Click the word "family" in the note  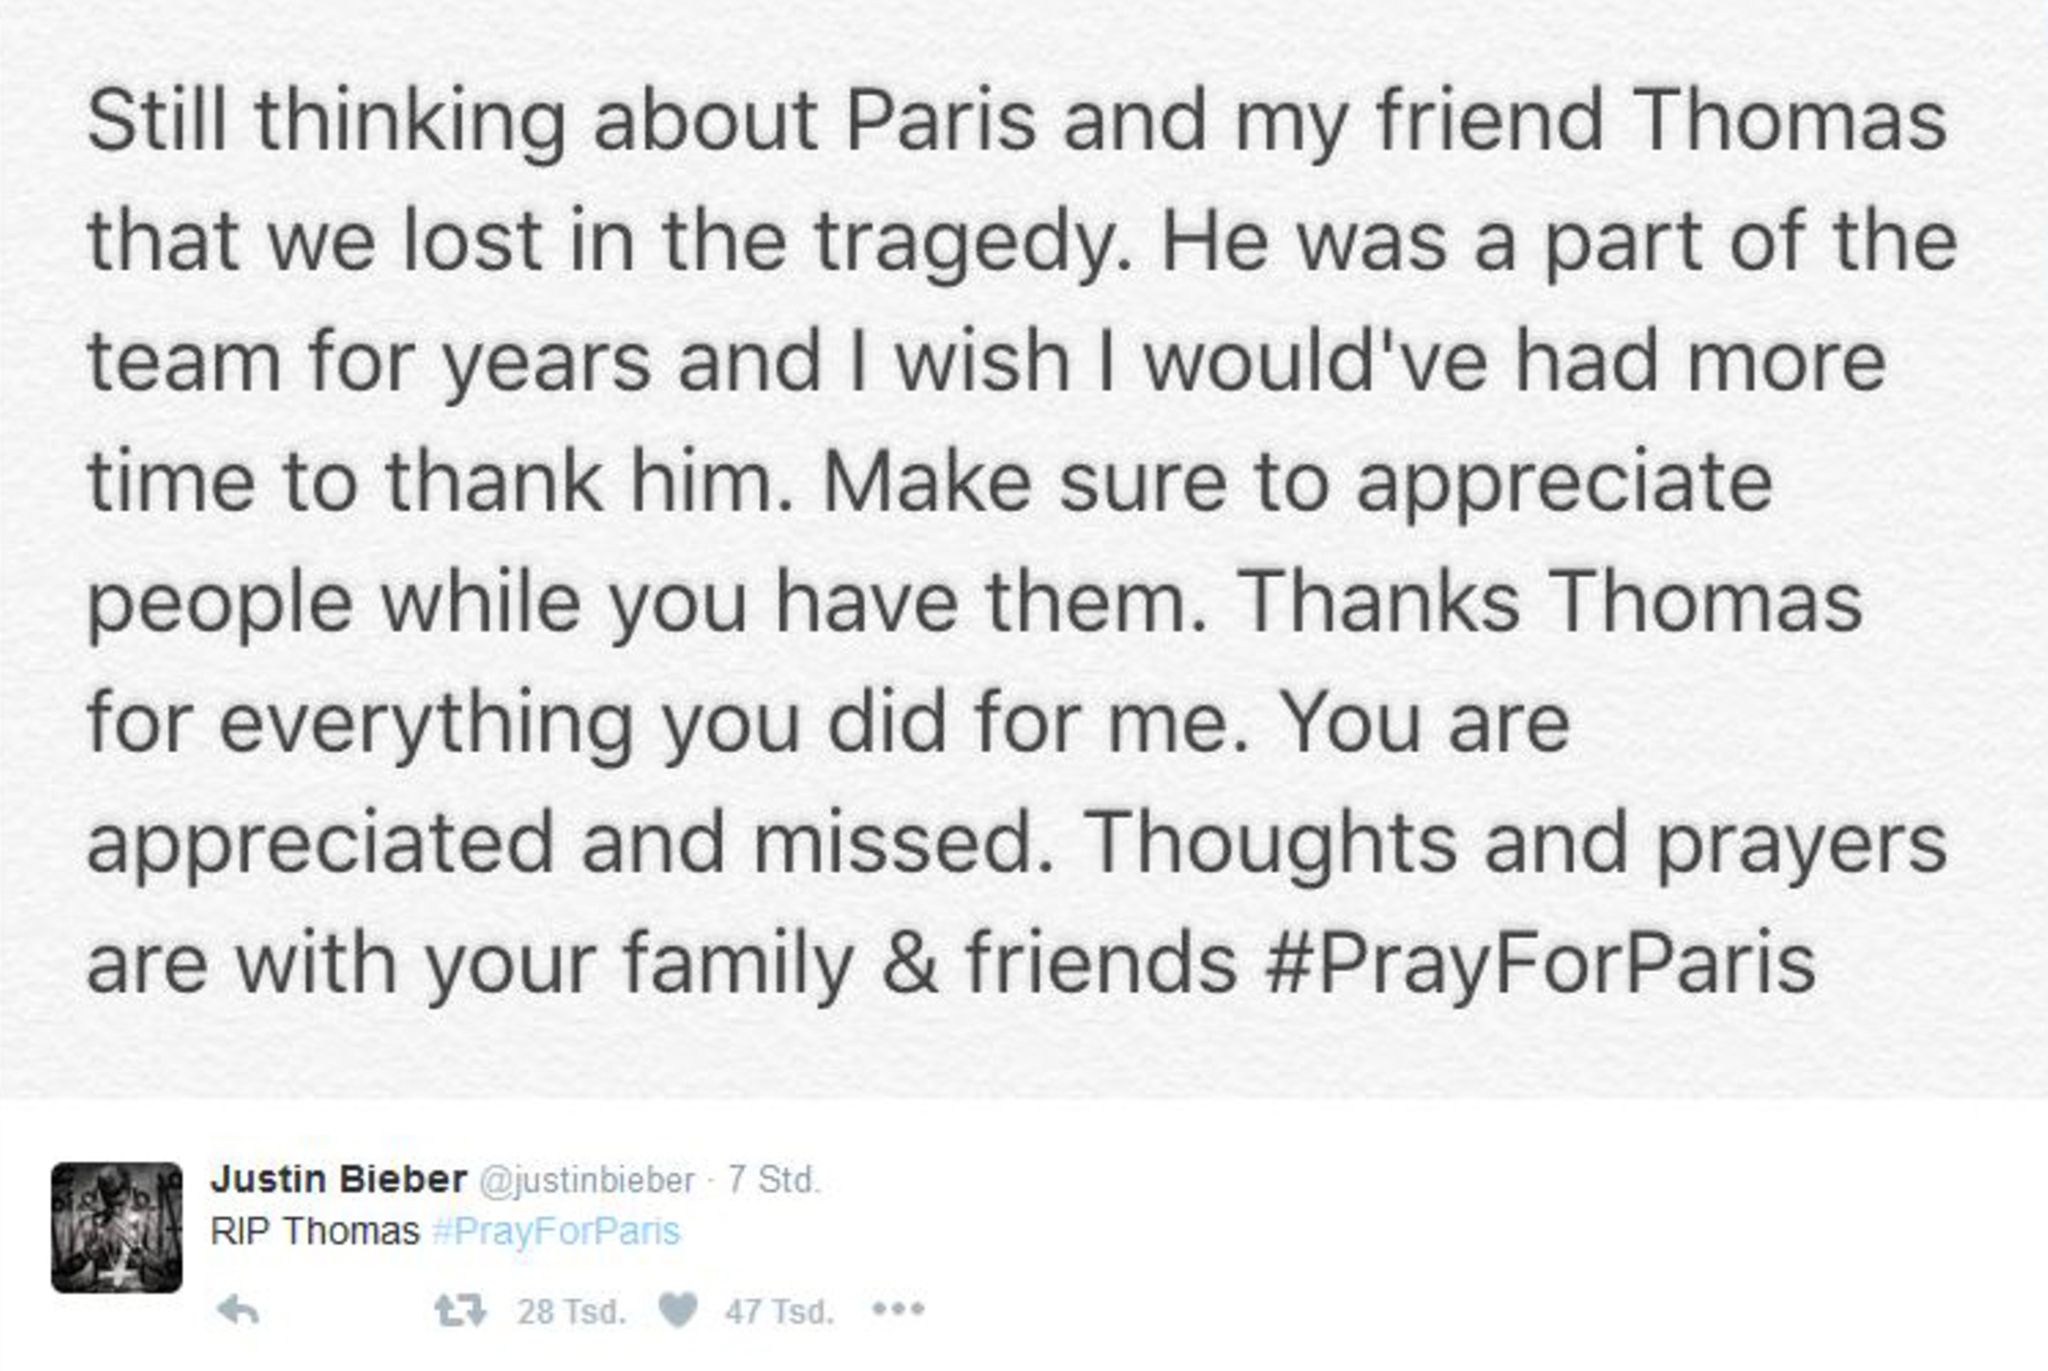(x=738, y=964)
